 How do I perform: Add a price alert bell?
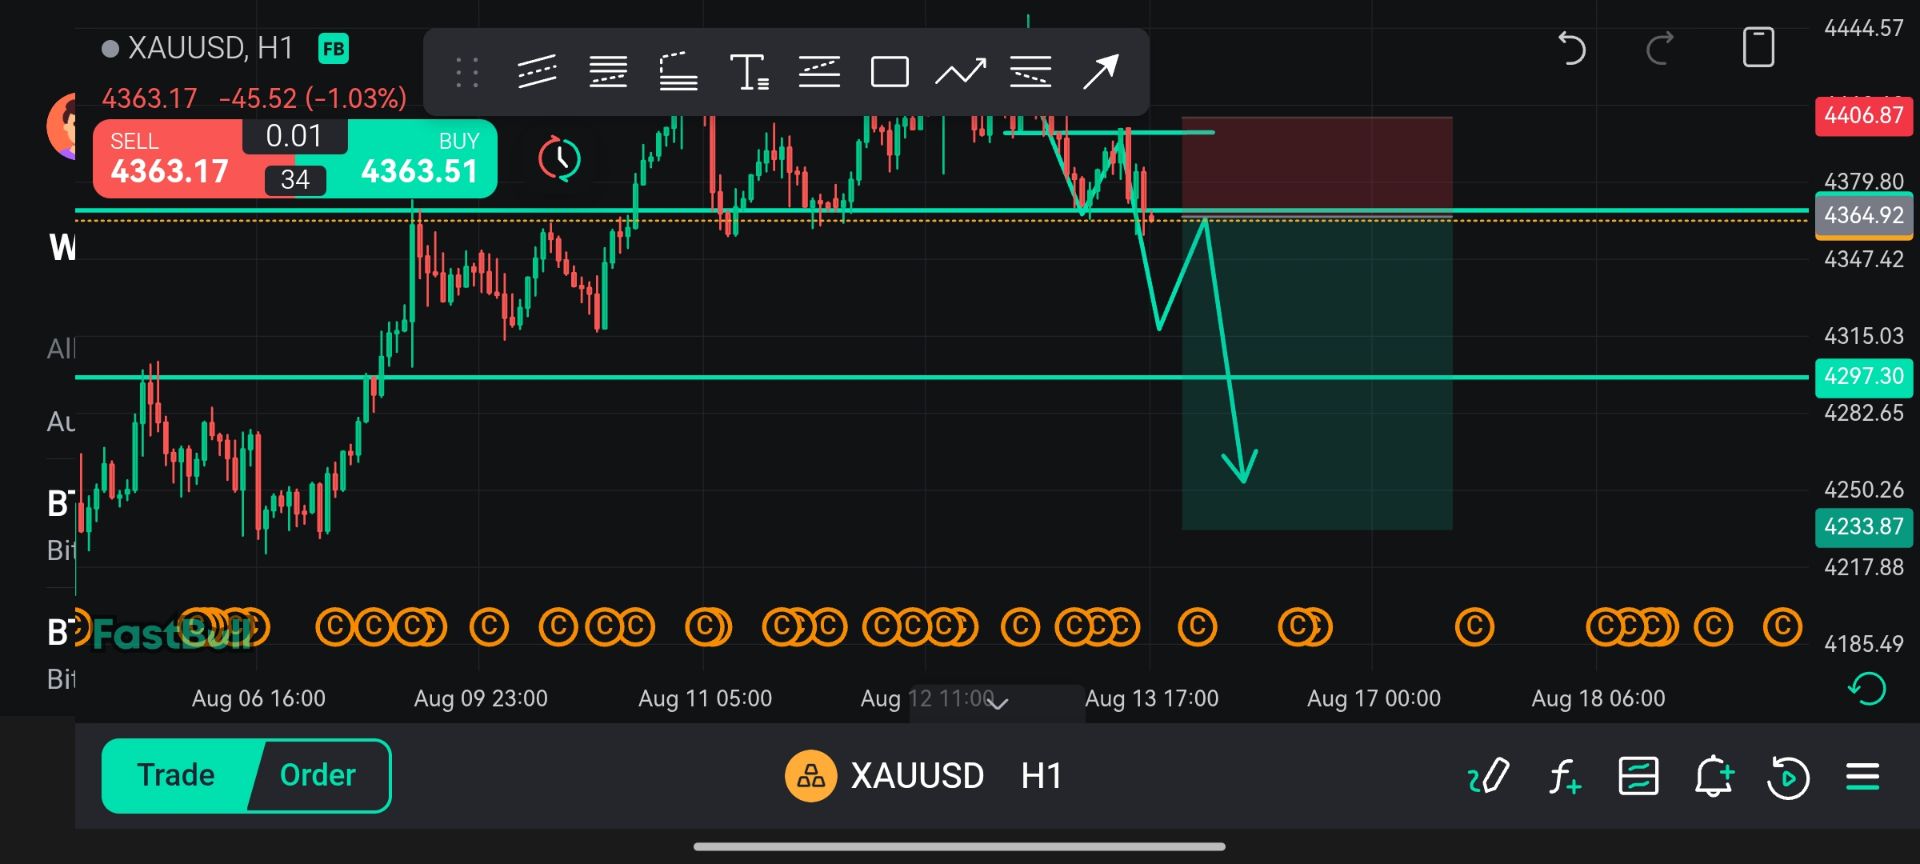pyautogui.click(x=1714, y=776)
